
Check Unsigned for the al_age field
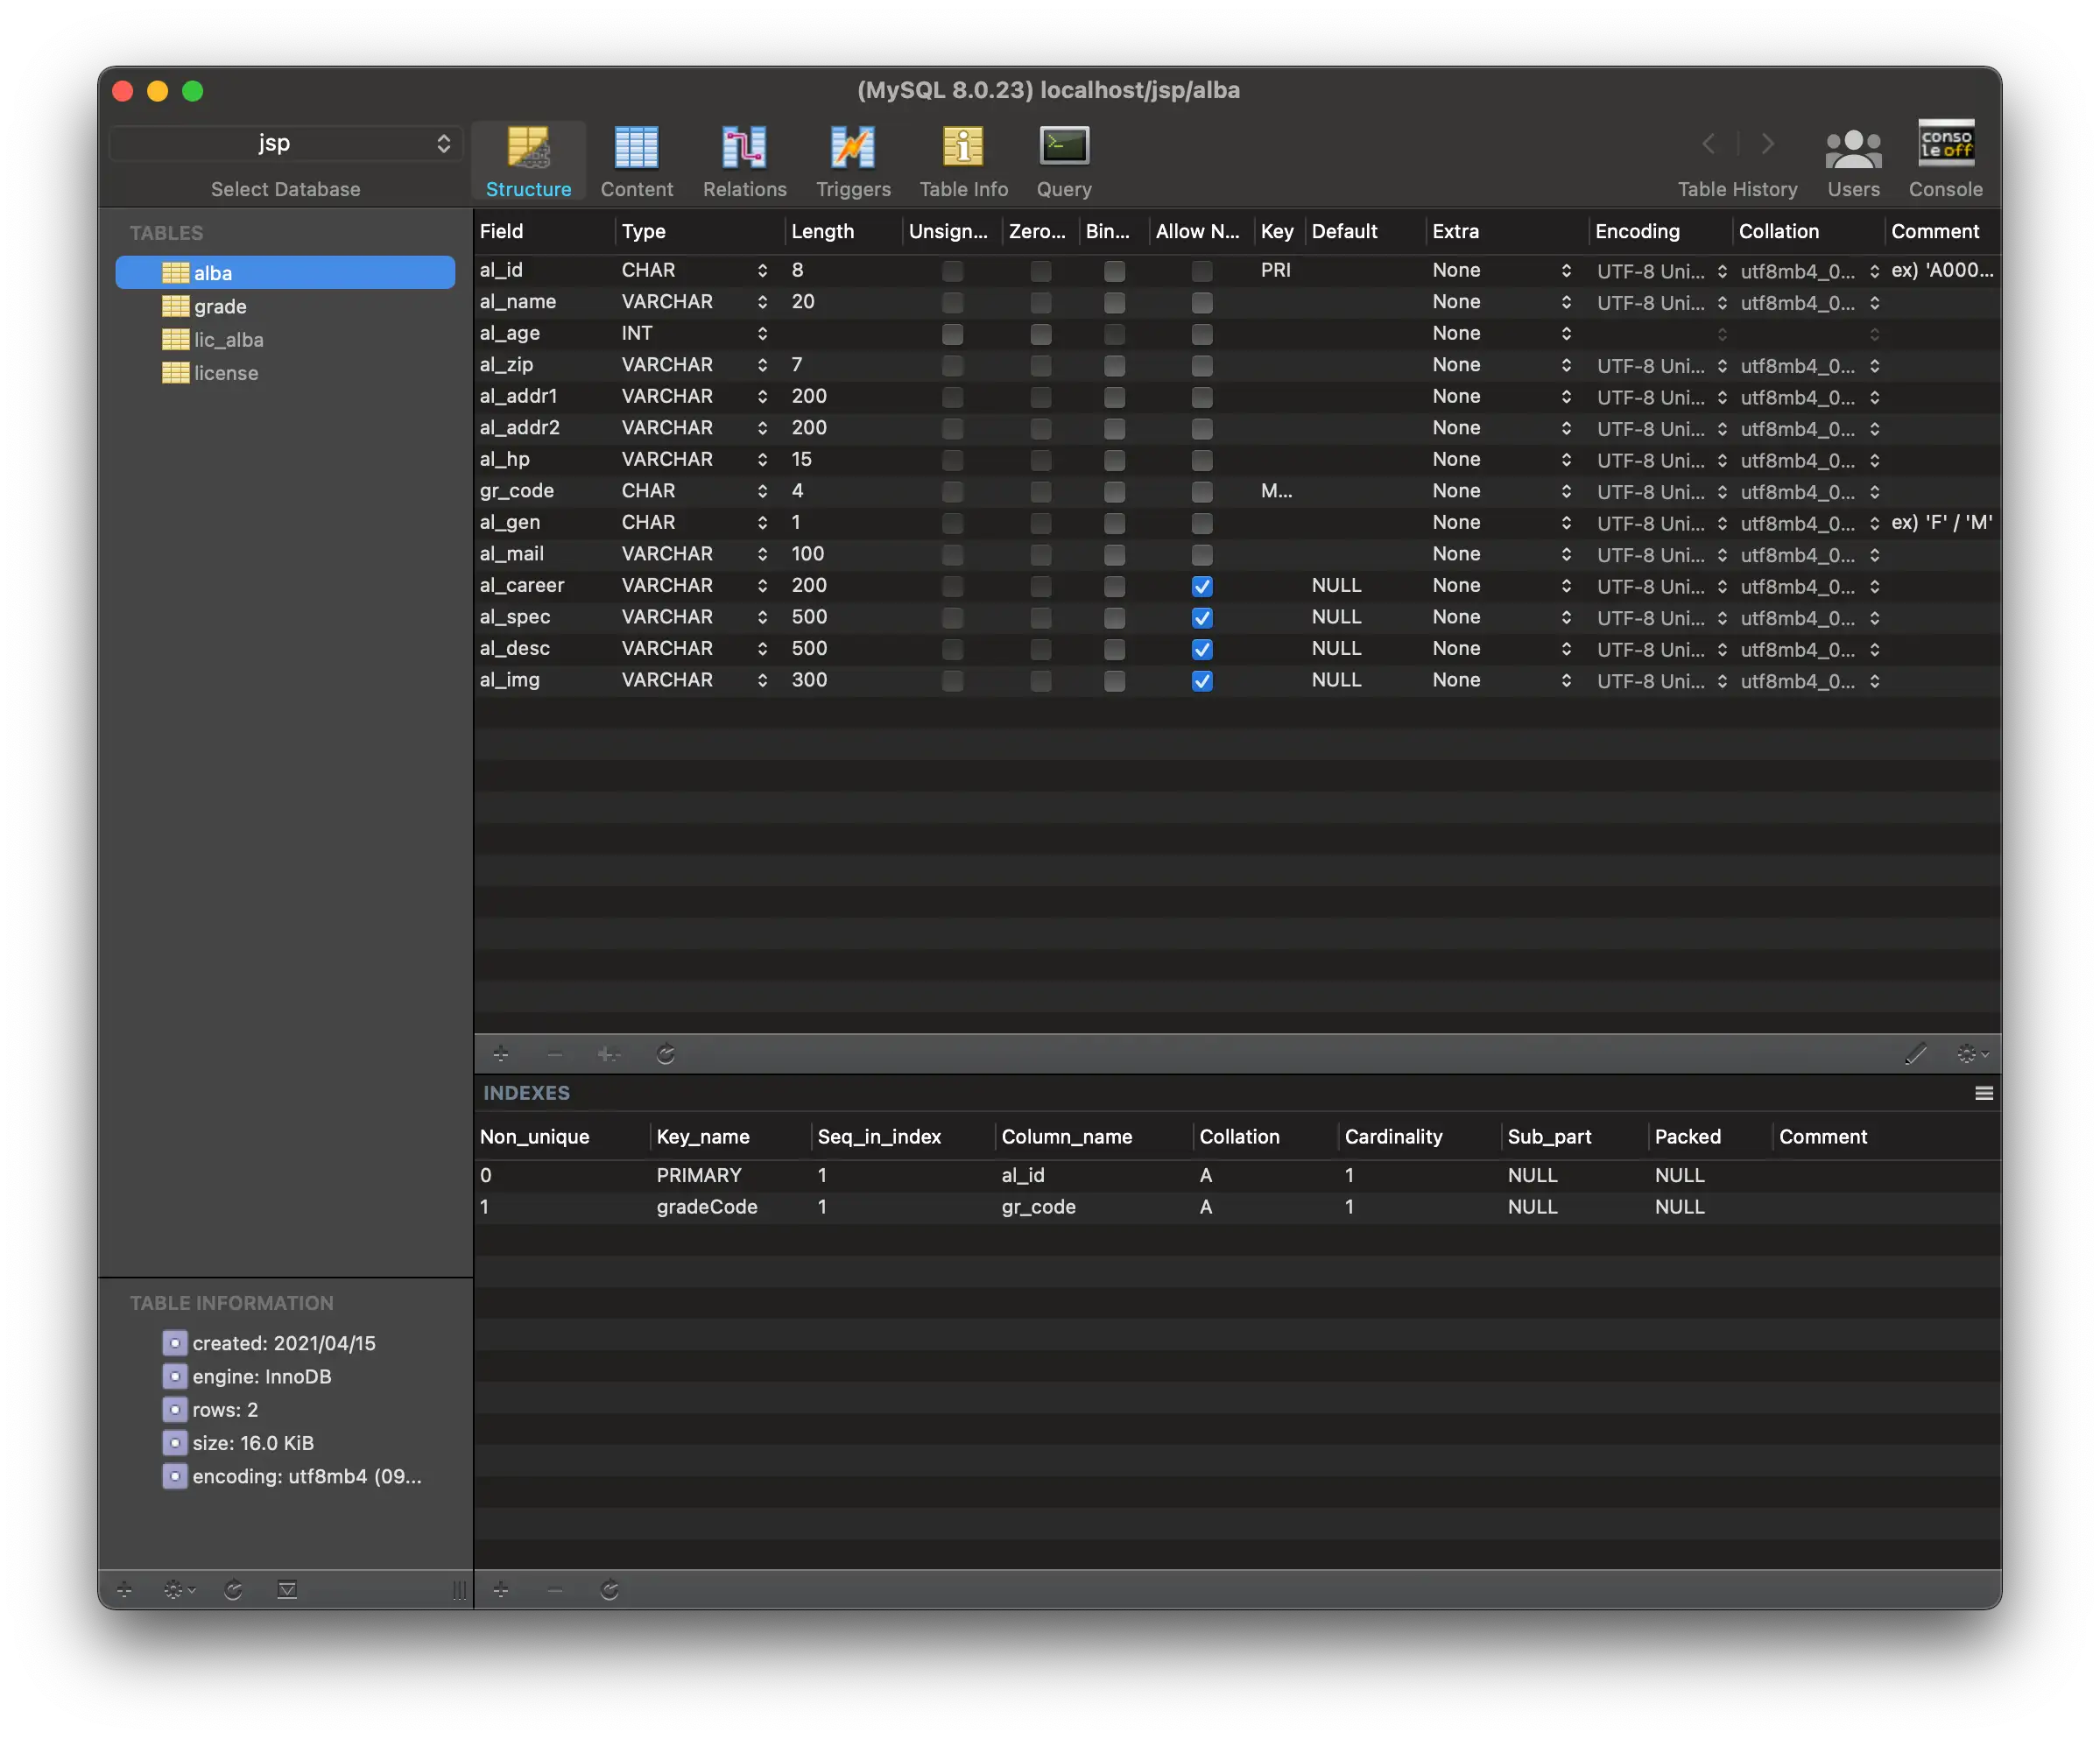[952, 334]
